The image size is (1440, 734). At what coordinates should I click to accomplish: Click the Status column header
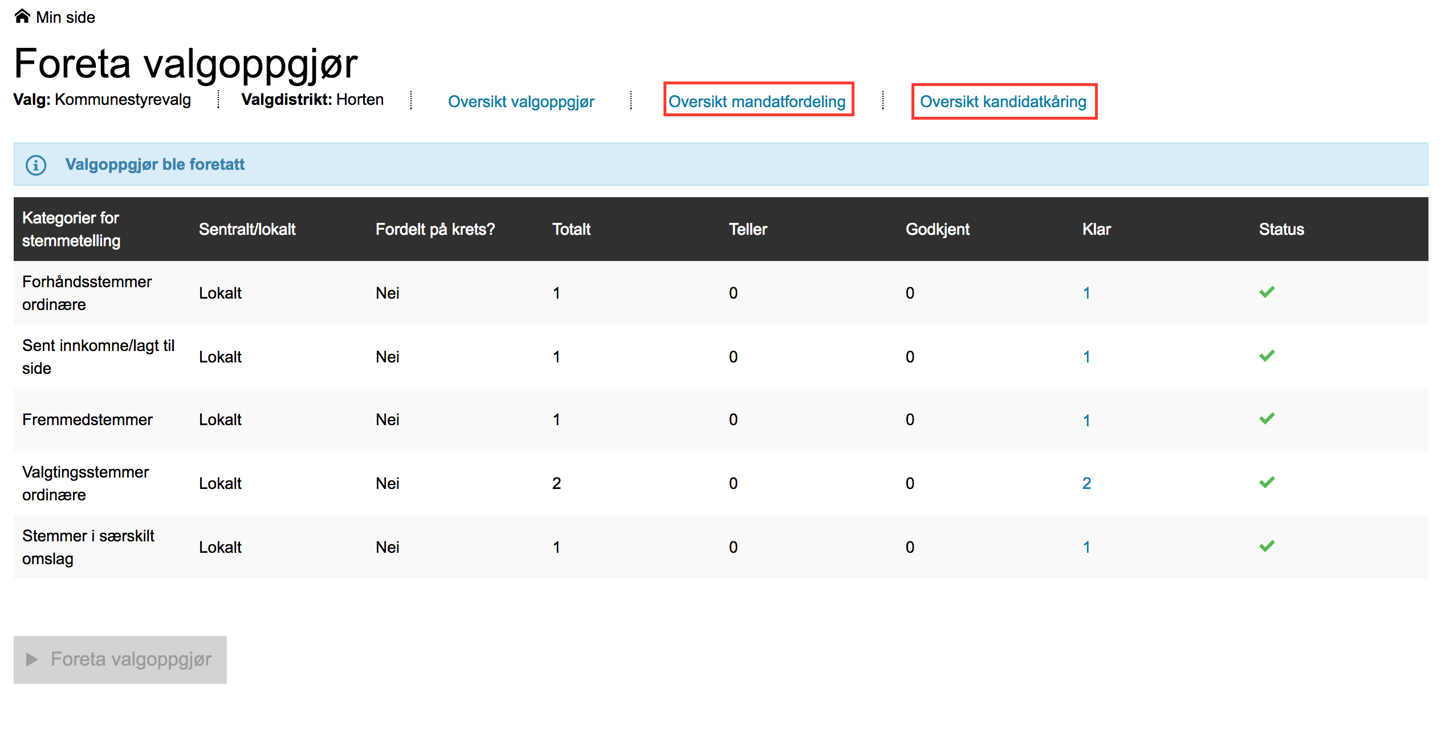1281,230
